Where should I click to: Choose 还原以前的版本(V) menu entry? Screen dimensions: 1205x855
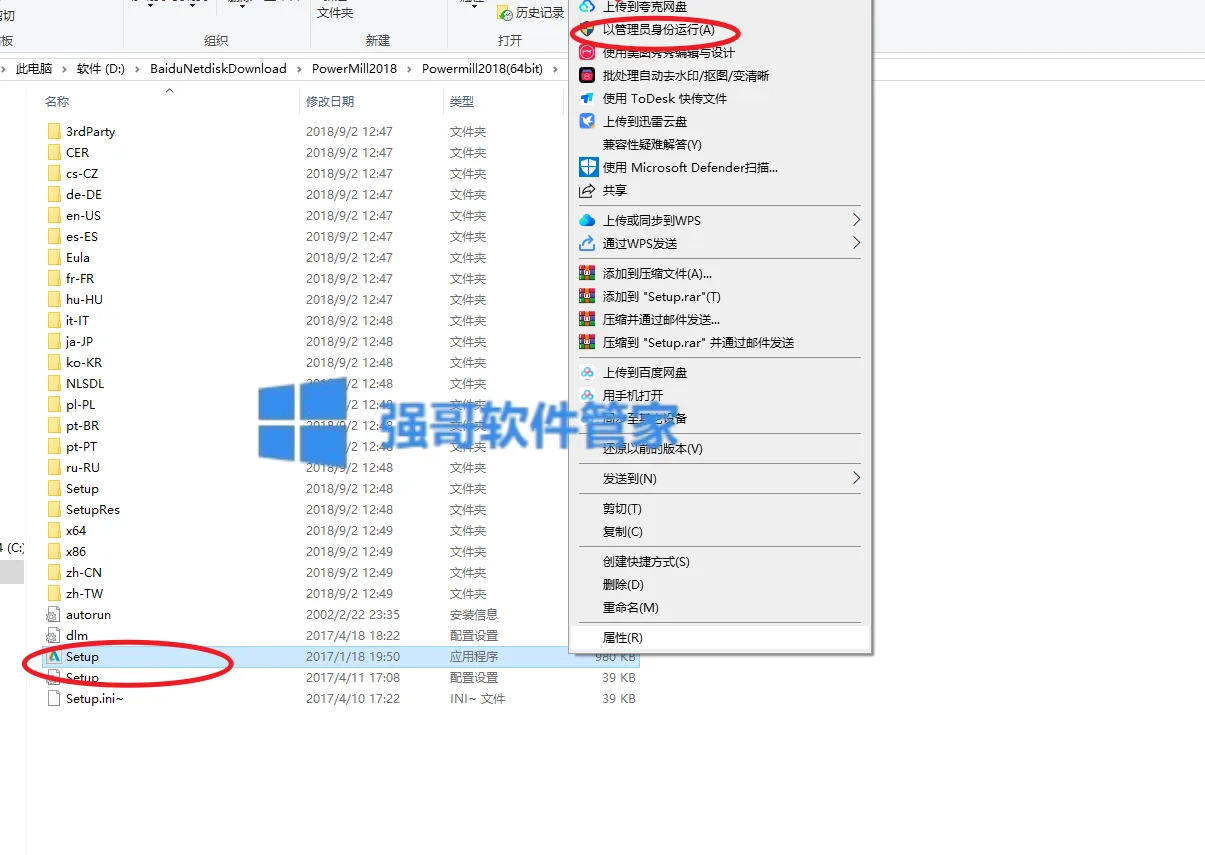pos(652,449)
